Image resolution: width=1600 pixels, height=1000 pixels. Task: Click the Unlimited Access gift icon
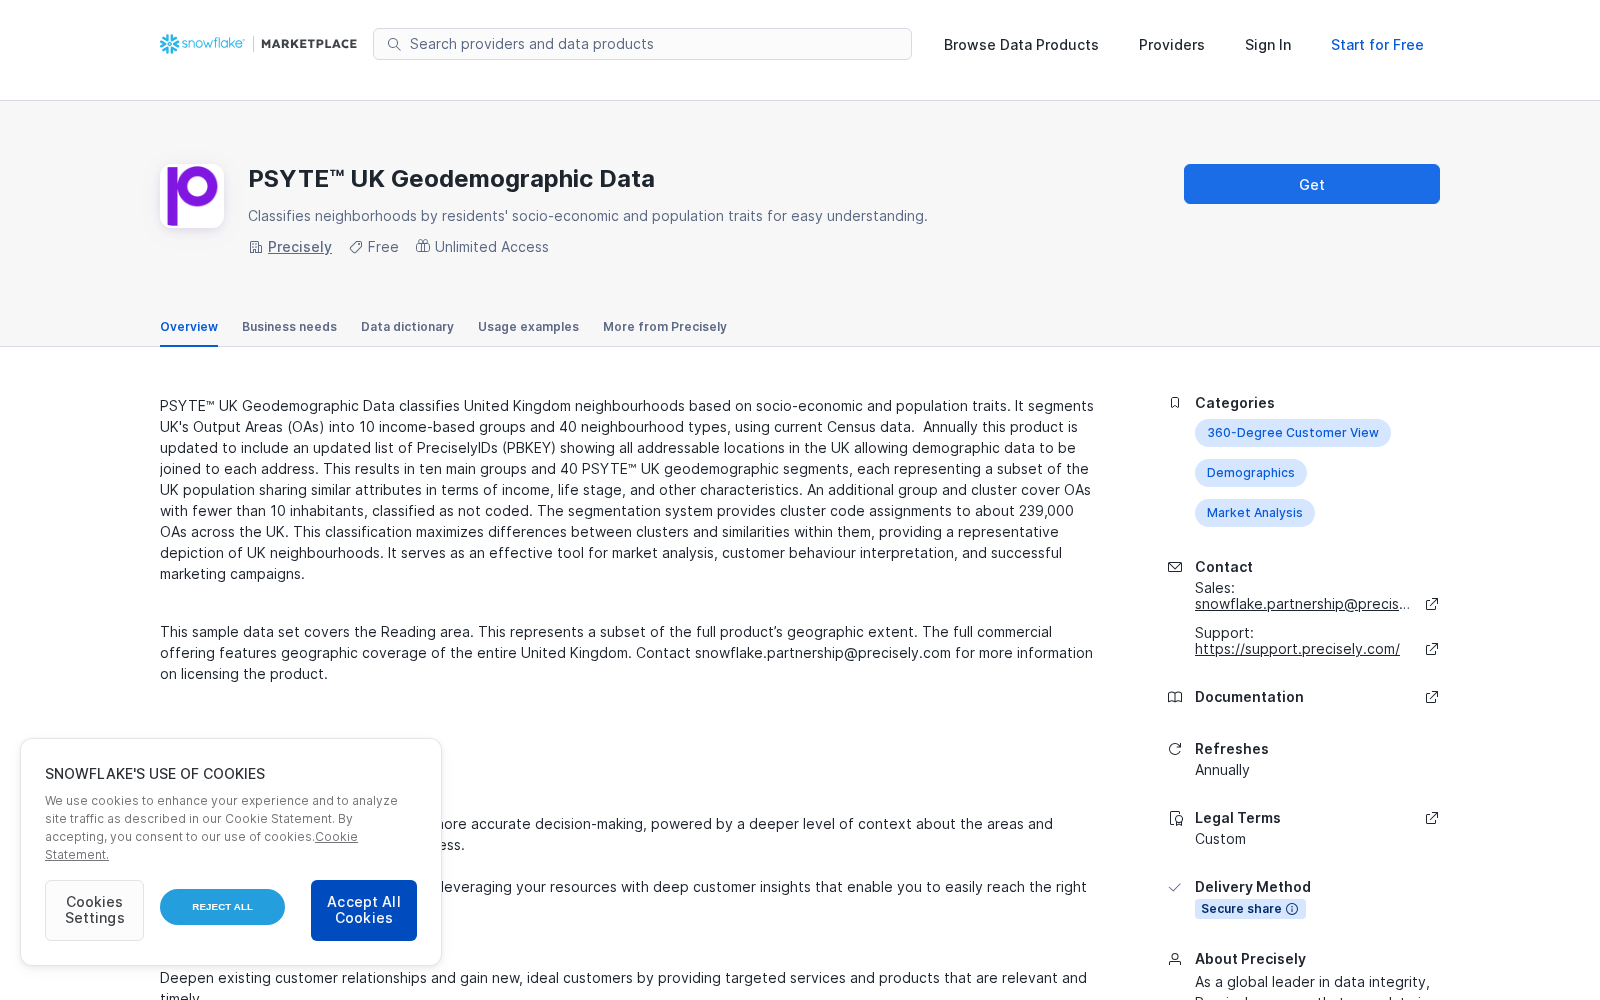click(x=423, y=246)
